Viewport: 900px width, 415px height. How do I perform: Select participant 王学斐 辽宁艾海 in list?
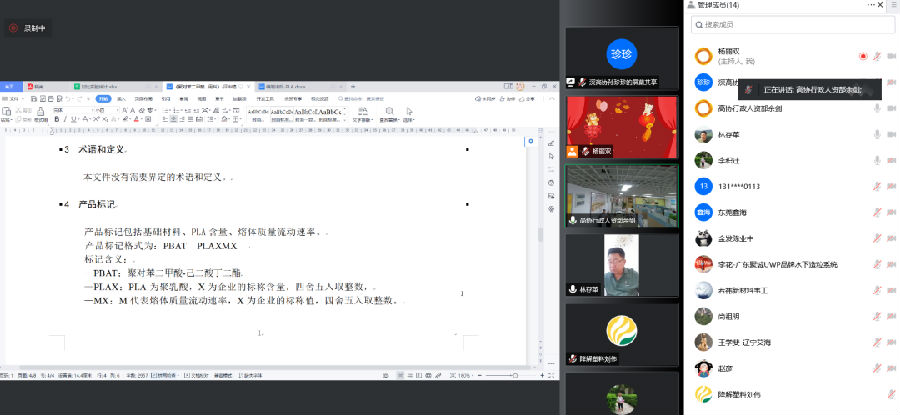792,342
